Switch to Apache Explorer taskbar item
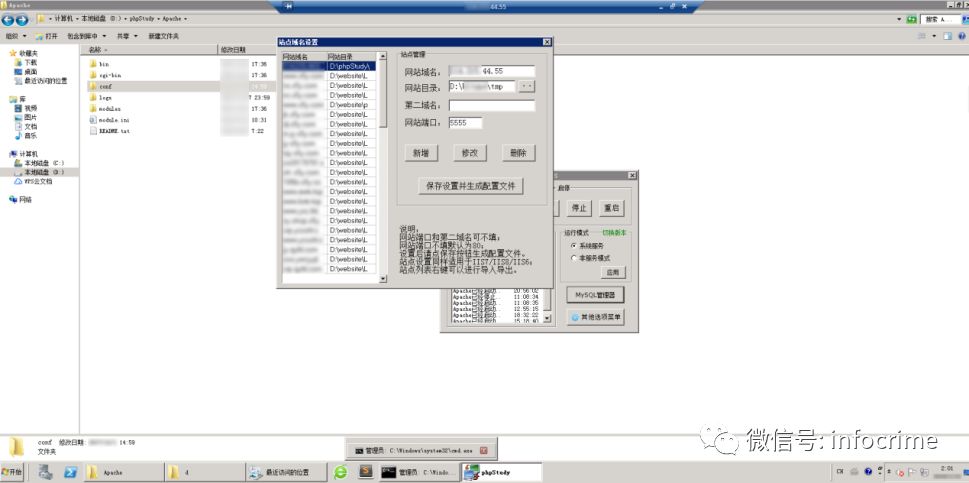The height and width of the screenshot is (483, 969). coord(124,472)
